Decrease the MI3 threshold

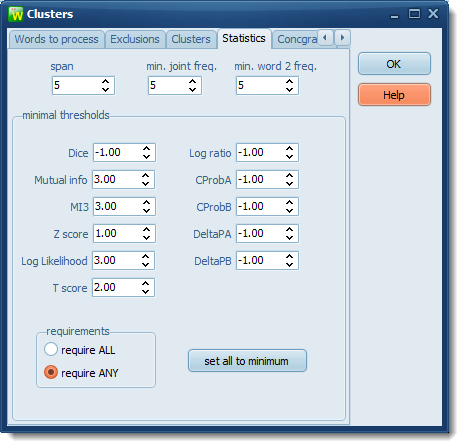tap(146, 210)
